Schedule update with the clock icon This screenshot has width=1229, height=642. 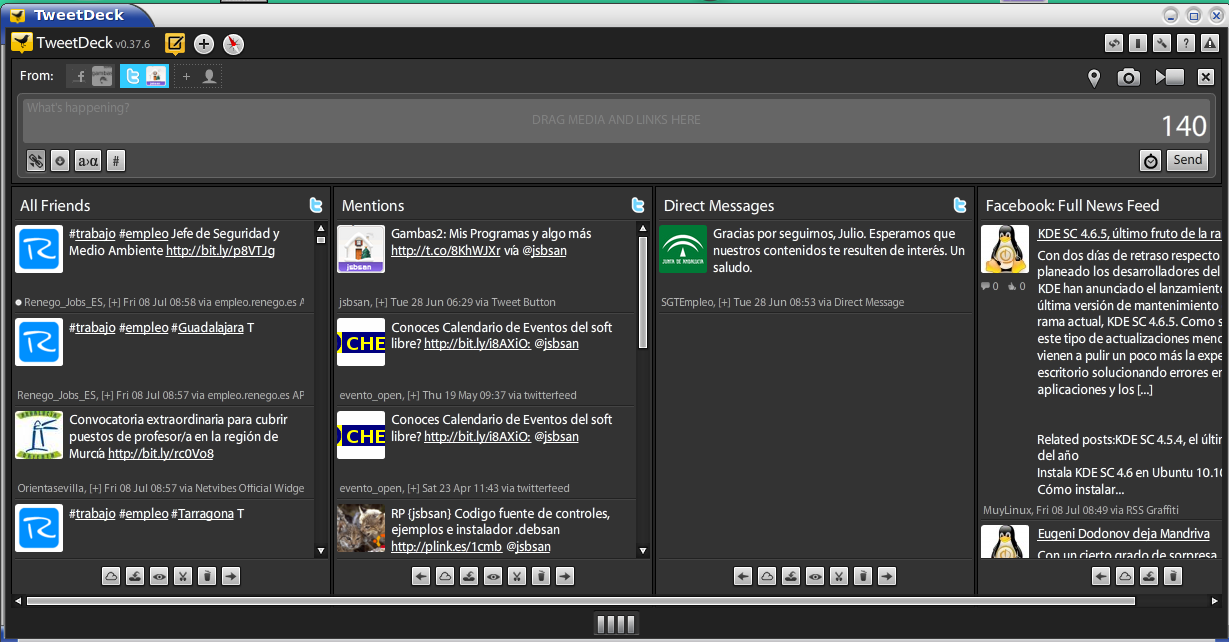[x=1150, y=160]
